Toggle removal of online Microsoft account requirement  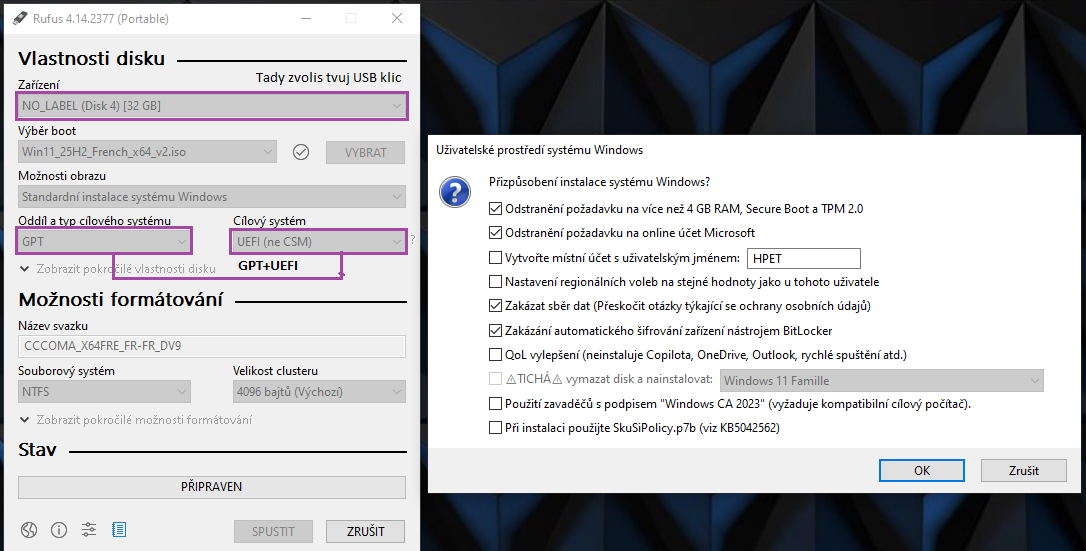pos(495,233)
